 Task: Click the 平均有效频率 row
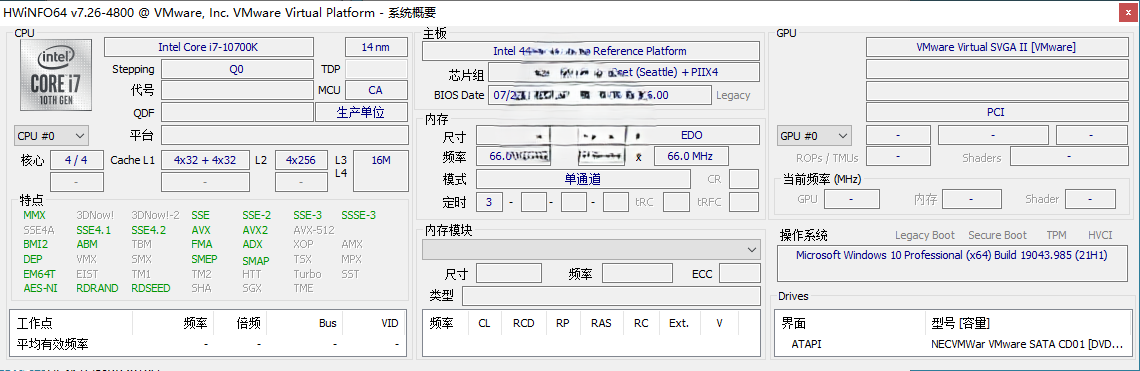[x=208, y=344]
